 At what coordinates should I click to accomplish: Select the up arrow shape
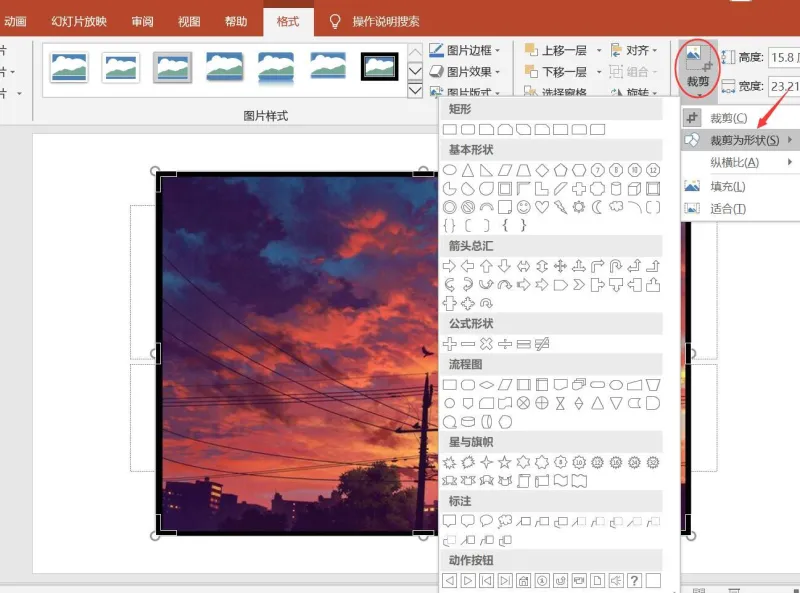point(486,266)
